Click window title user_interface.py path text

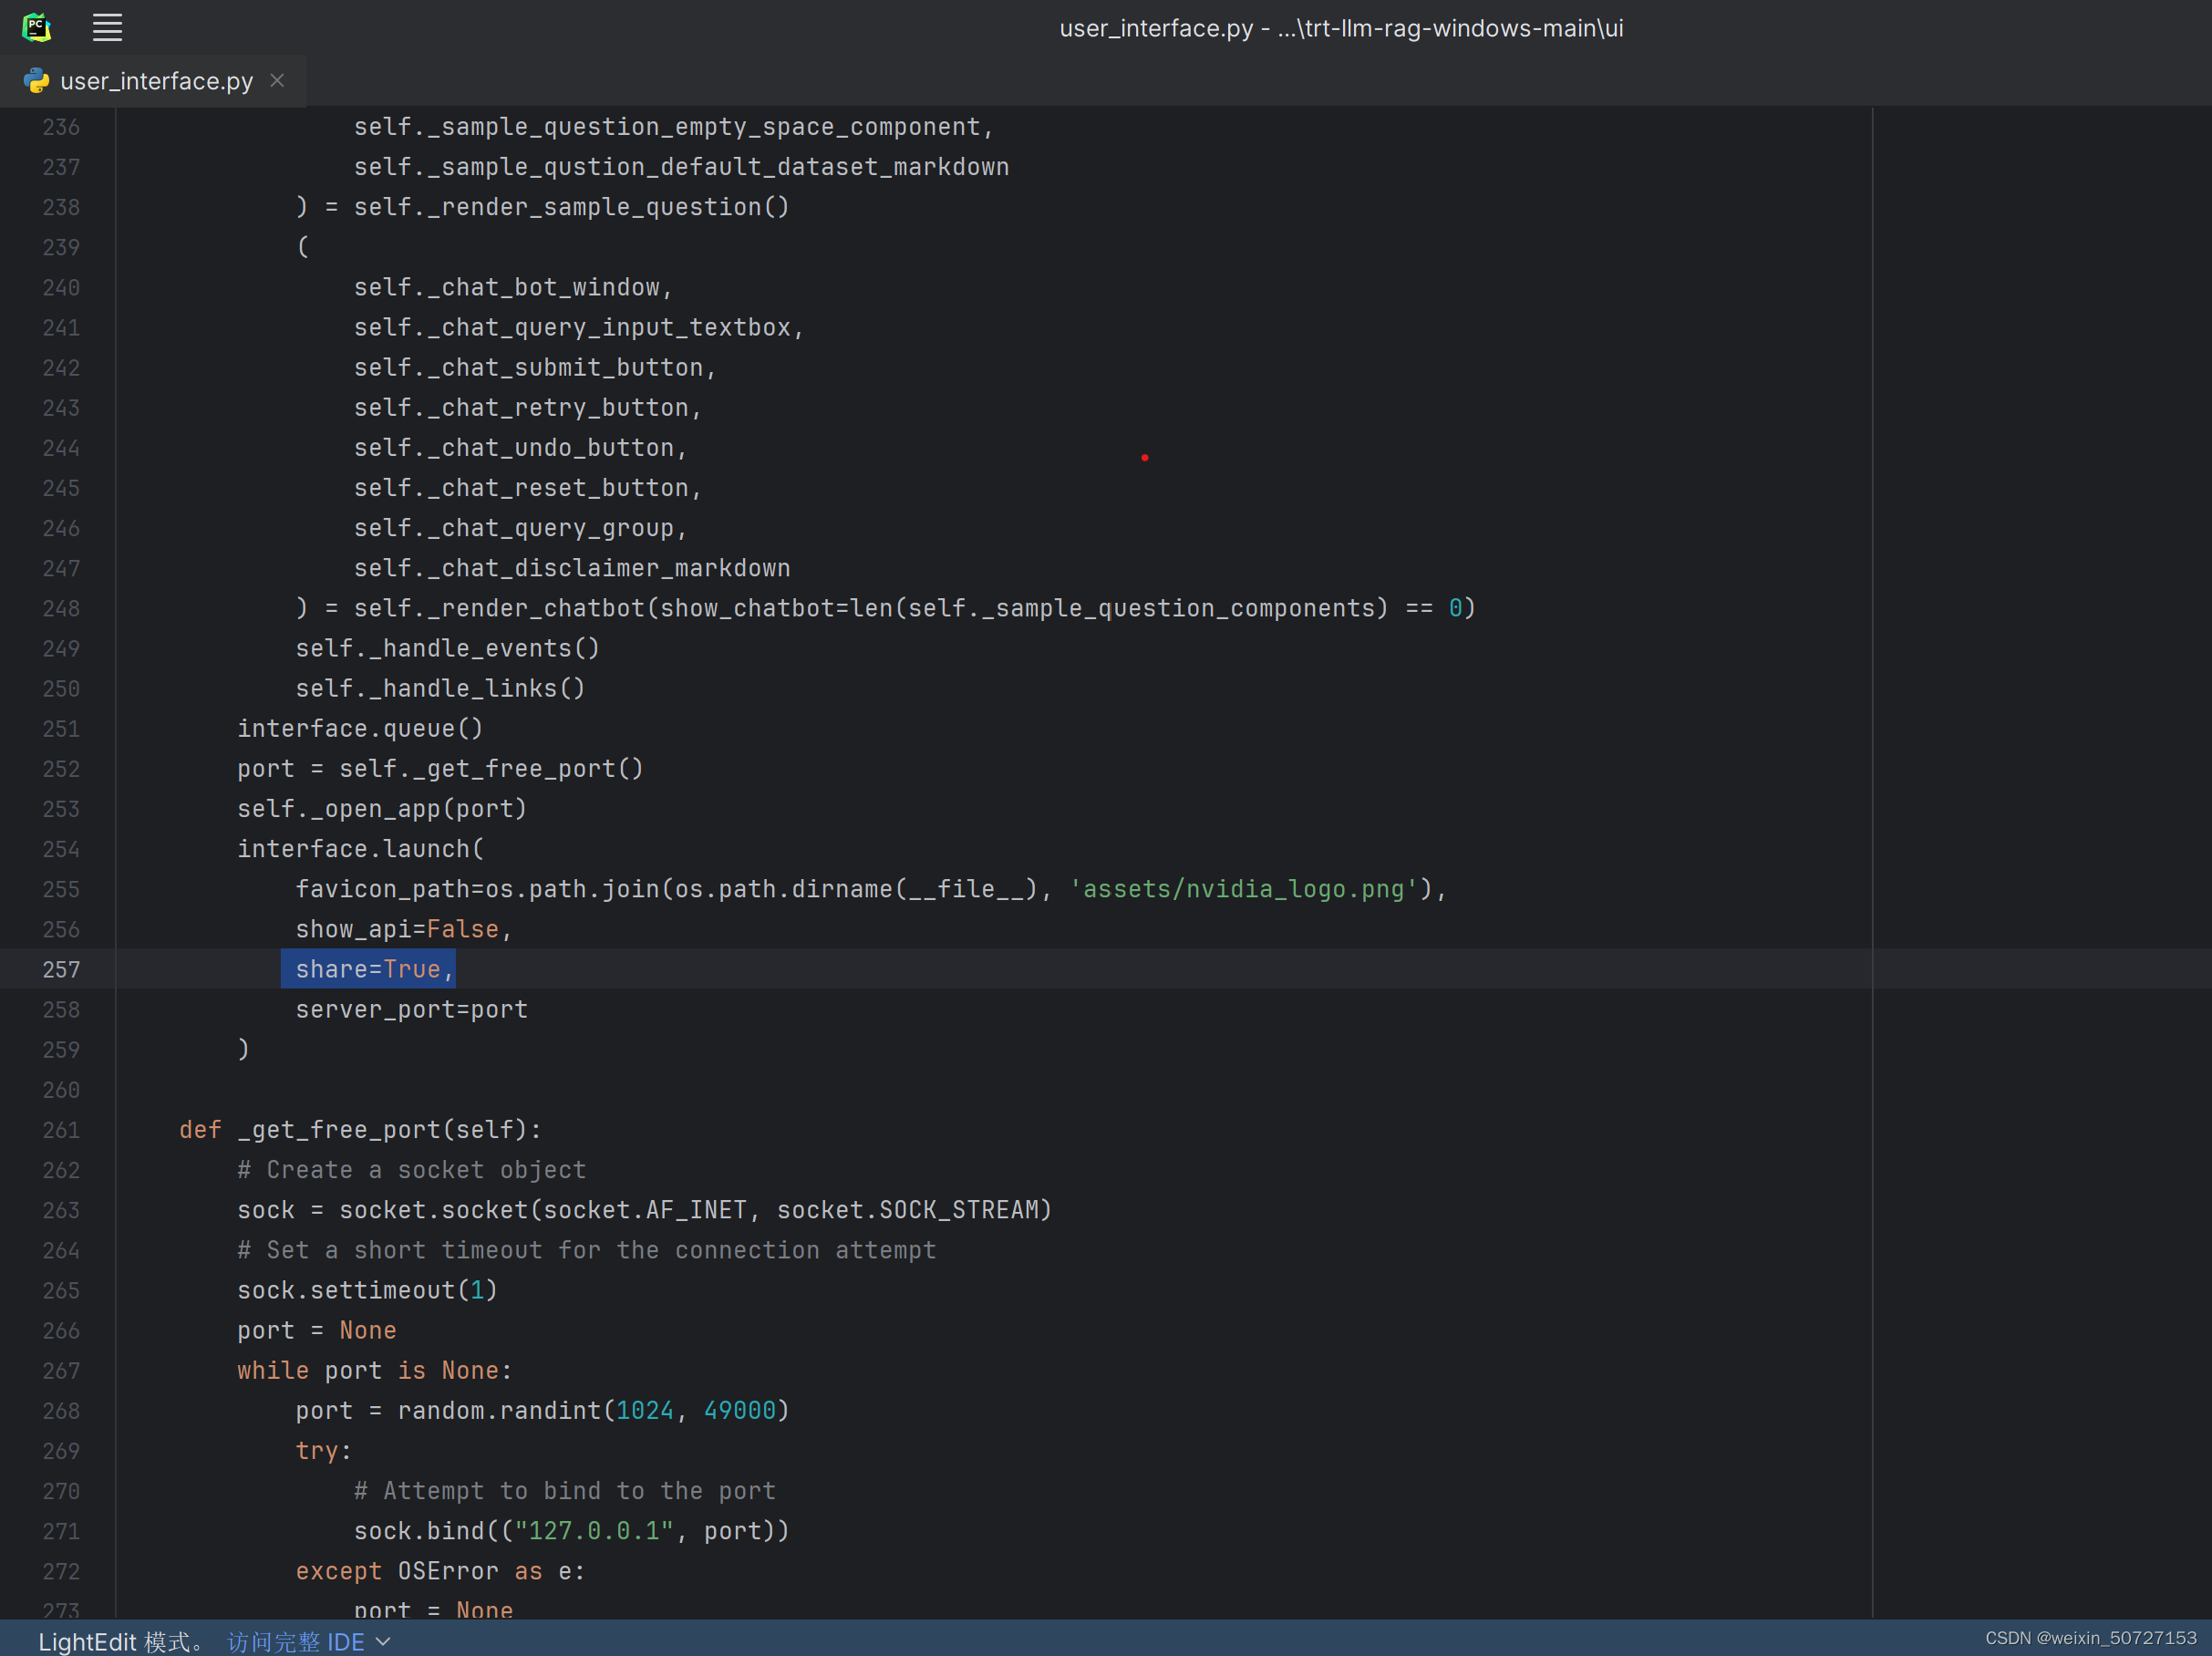pos(1340,28)
